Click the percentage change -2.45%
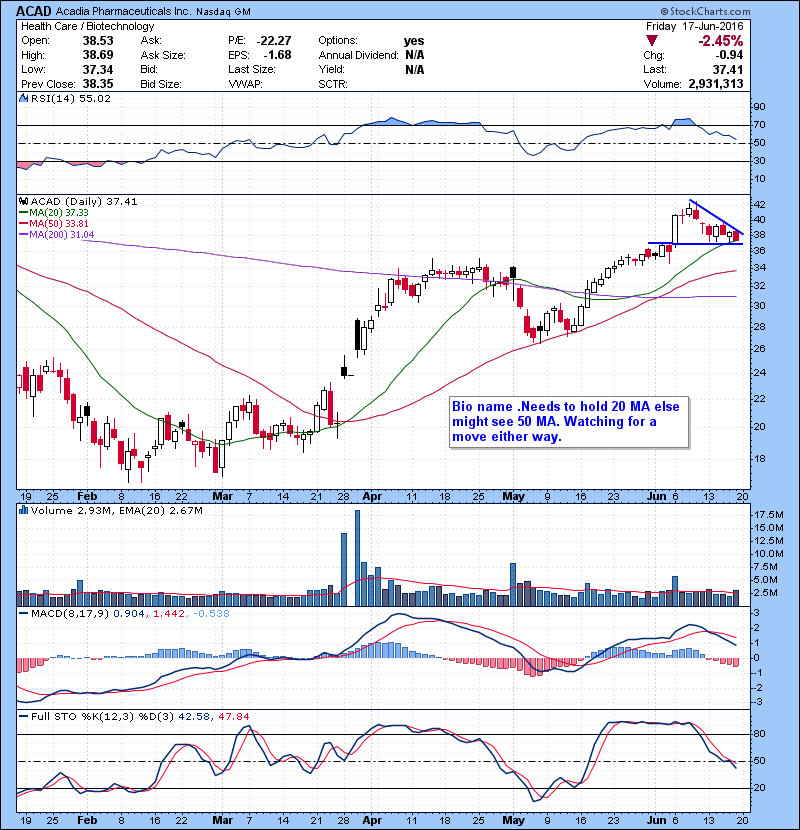Image resolution: width=800 pixels, height=830 pixels. (x=721, y=41)
